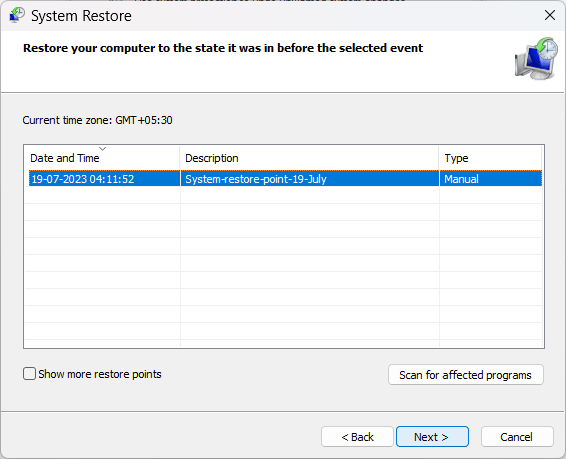Click the Current time zone GMT+05:30 text
This screenshot has height=459, width=566.
coord(97,120)
